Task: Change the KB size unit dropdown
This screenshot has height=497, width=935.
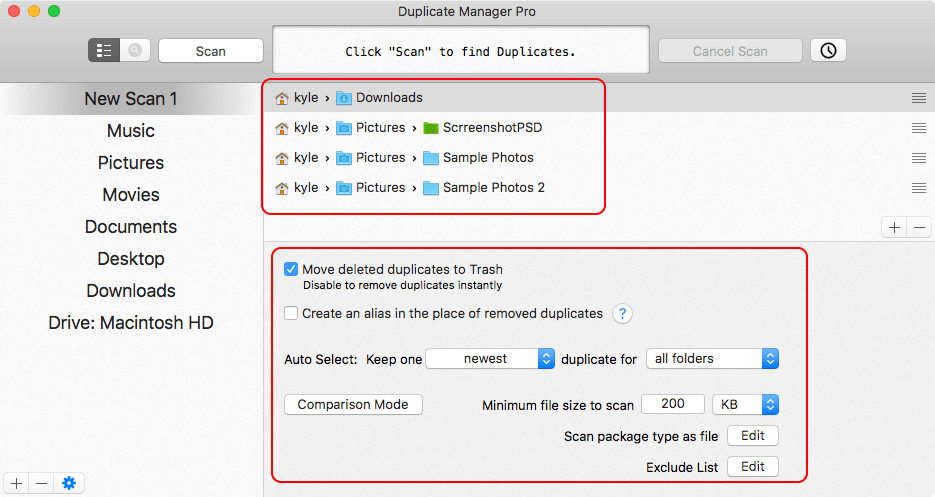Action: tap(745, 405)
